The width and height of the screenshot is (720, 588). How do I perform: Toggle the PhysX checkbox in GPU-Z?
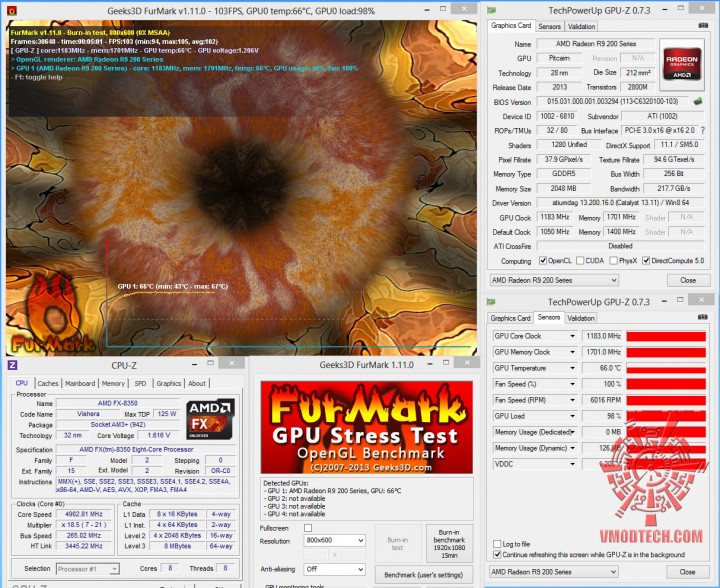point(613,261)
